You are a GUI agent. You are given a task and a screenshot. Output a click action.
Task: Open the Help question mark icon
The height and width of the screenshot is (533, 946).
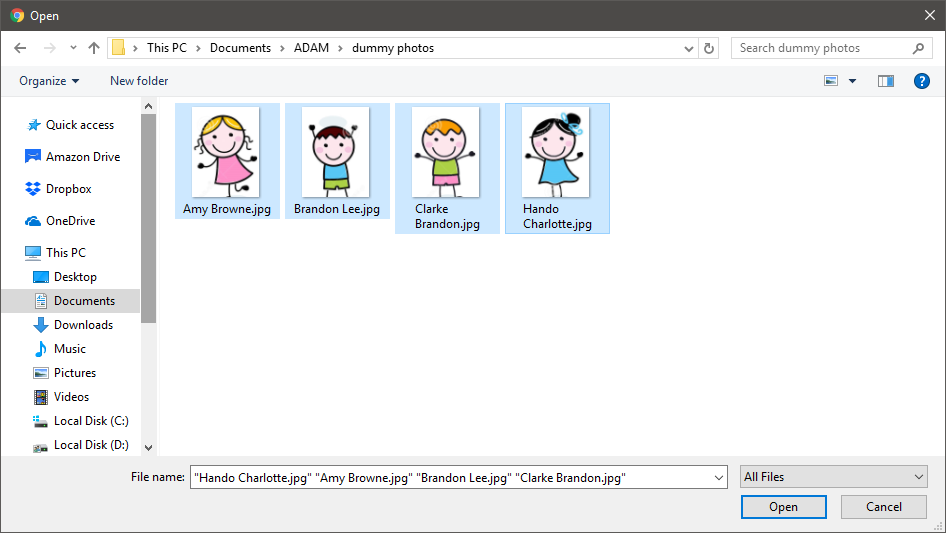coord(922,81)
